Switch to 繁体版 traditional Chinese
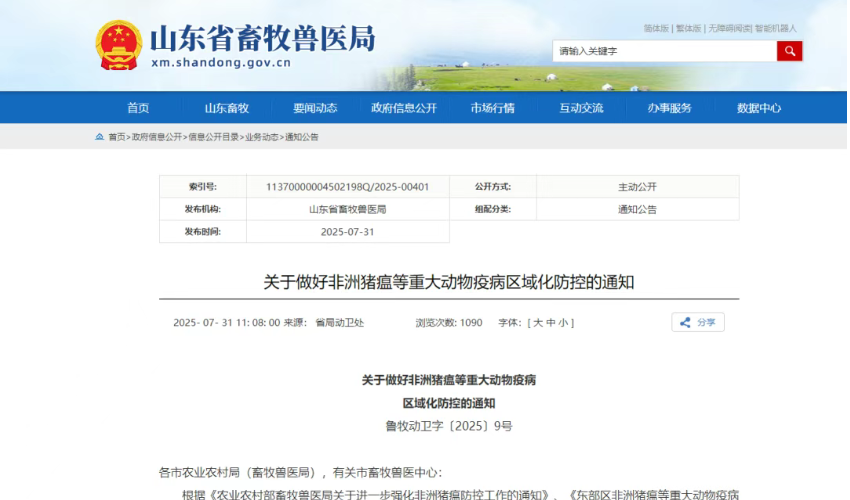Screen dimensions: 850x500 coord(688,28)
